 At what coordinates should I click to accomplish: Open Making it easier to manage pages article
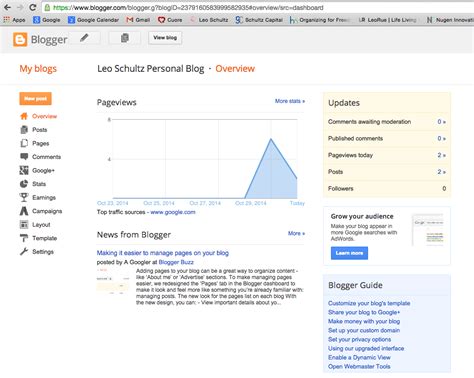(163, 253)
